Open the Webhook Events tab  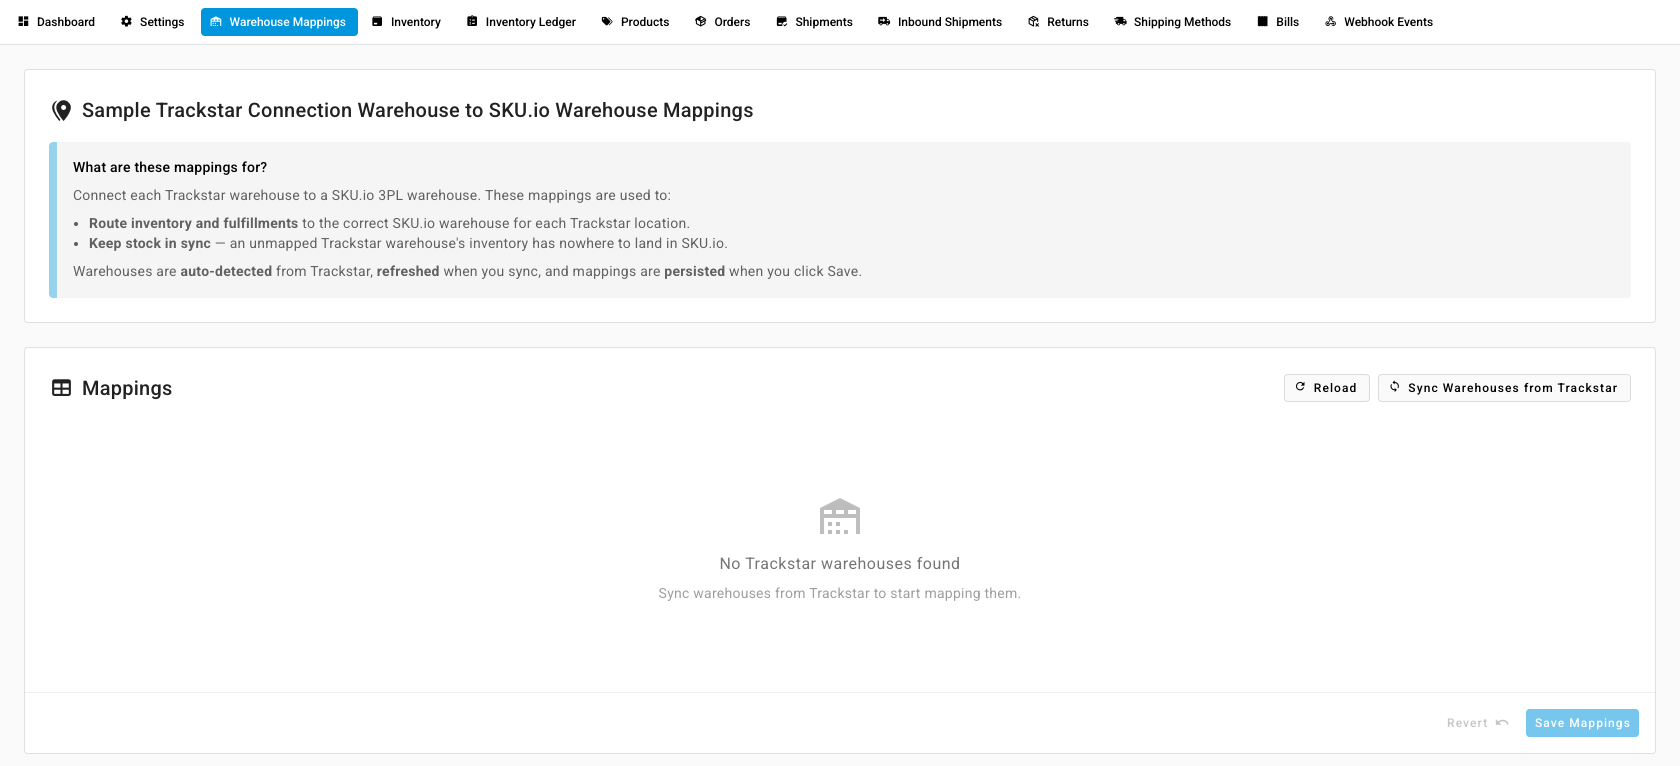point(1379,22)
